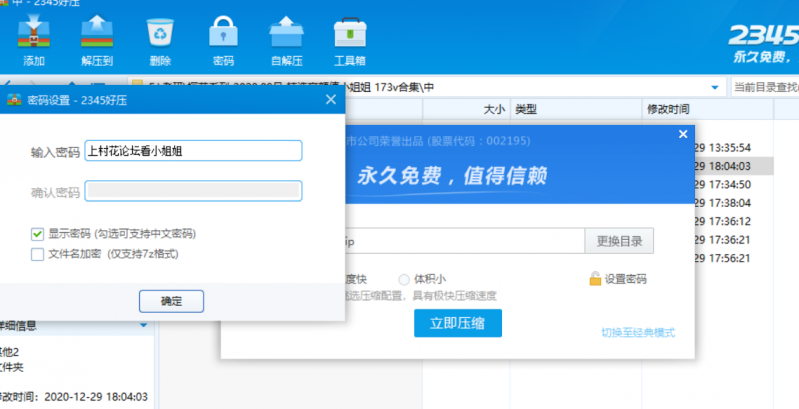Select the row modified at 13:35:54
Viewport: 799px width, 409px height.
(734, 148)
